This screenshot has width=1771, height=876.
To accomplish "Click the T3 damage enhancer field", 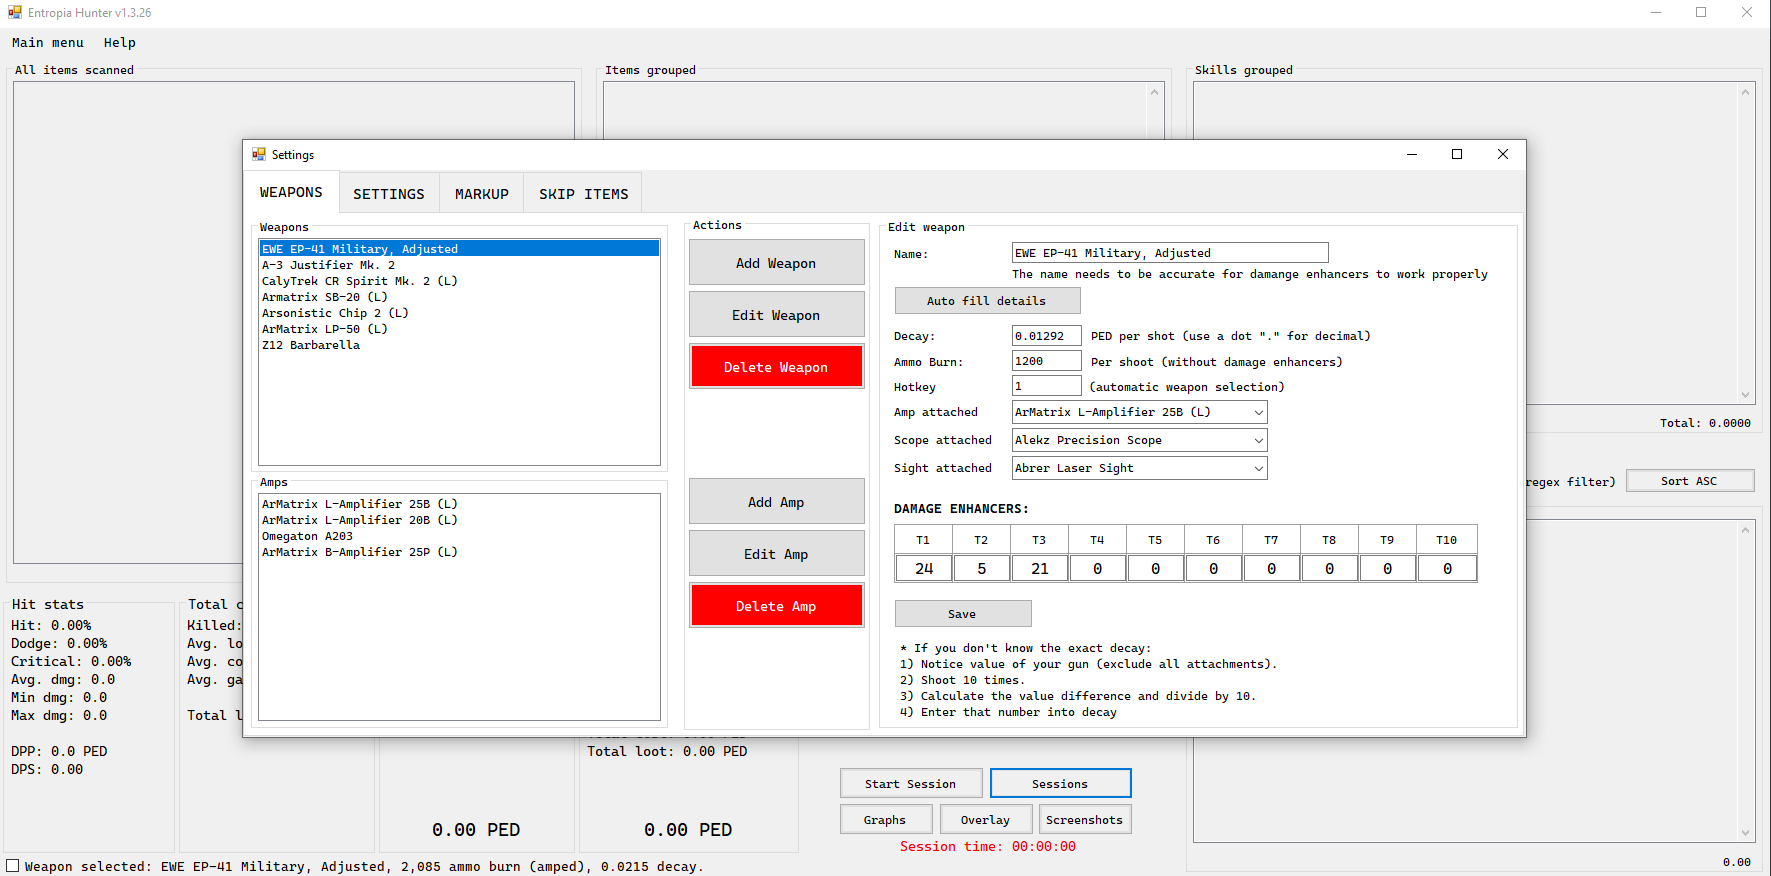I will [1040, 568].
